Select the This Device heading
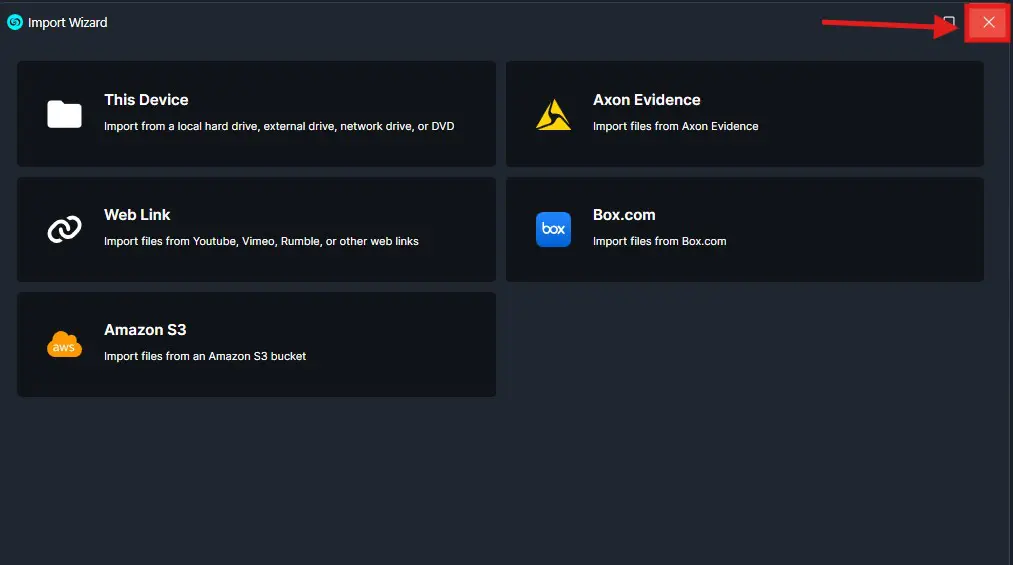The width and height of the screenshot is (1013, 565). [146, 100]
